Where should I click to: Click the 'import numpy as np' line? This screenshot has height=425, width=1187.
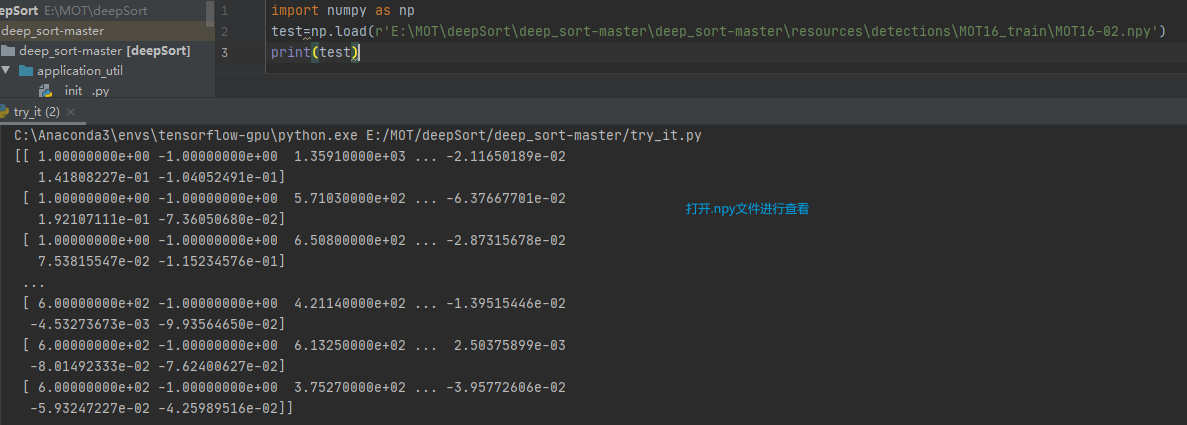(x=342, y=11)
